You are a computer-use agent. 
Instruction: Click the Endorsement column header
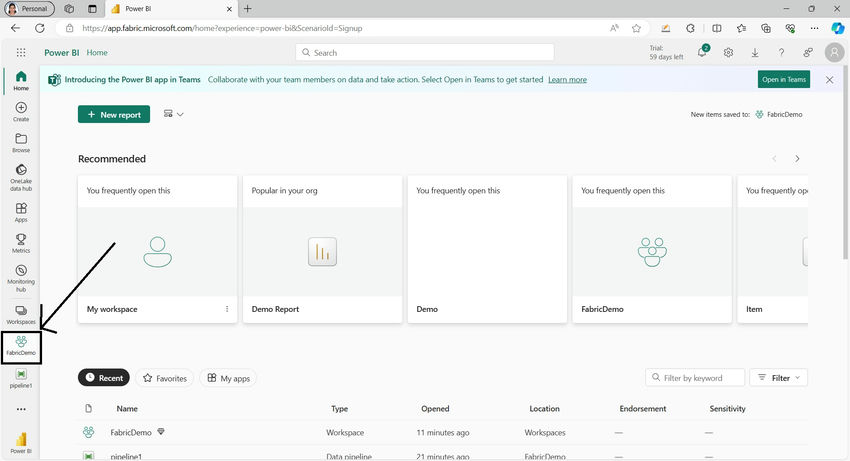[x=642, y=408]
